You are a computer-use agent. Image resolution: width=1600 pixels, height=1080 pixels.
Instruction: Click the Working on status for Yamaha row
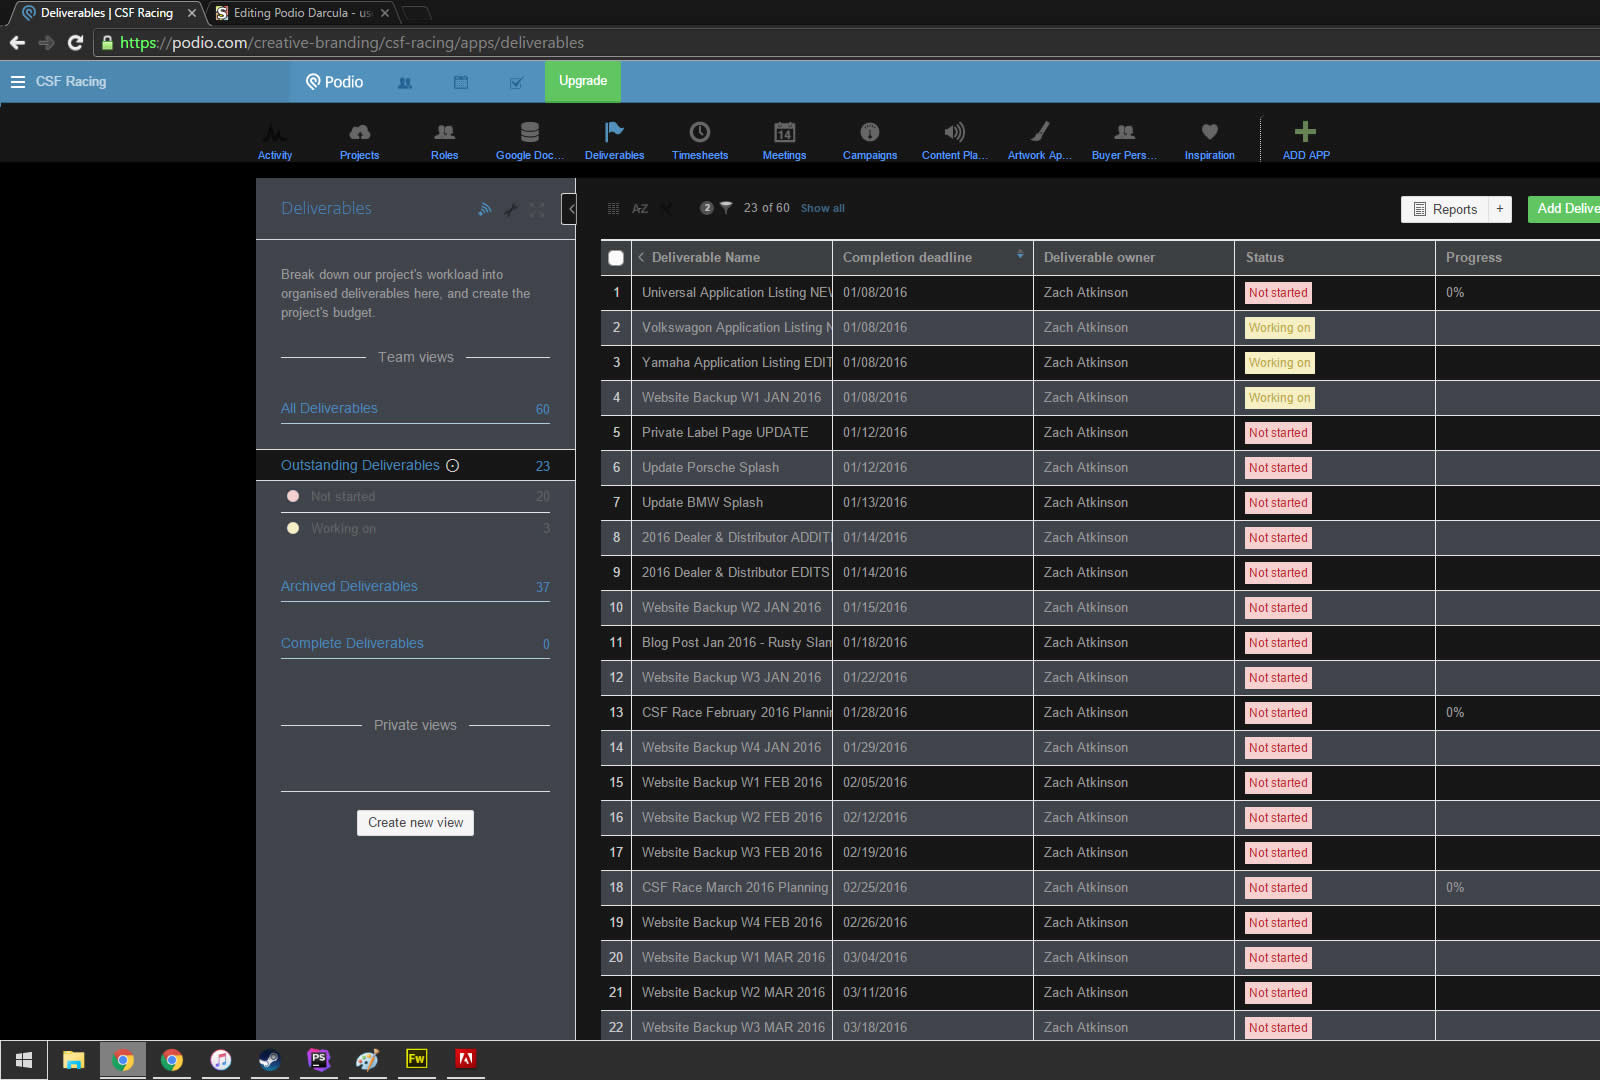1279,363
